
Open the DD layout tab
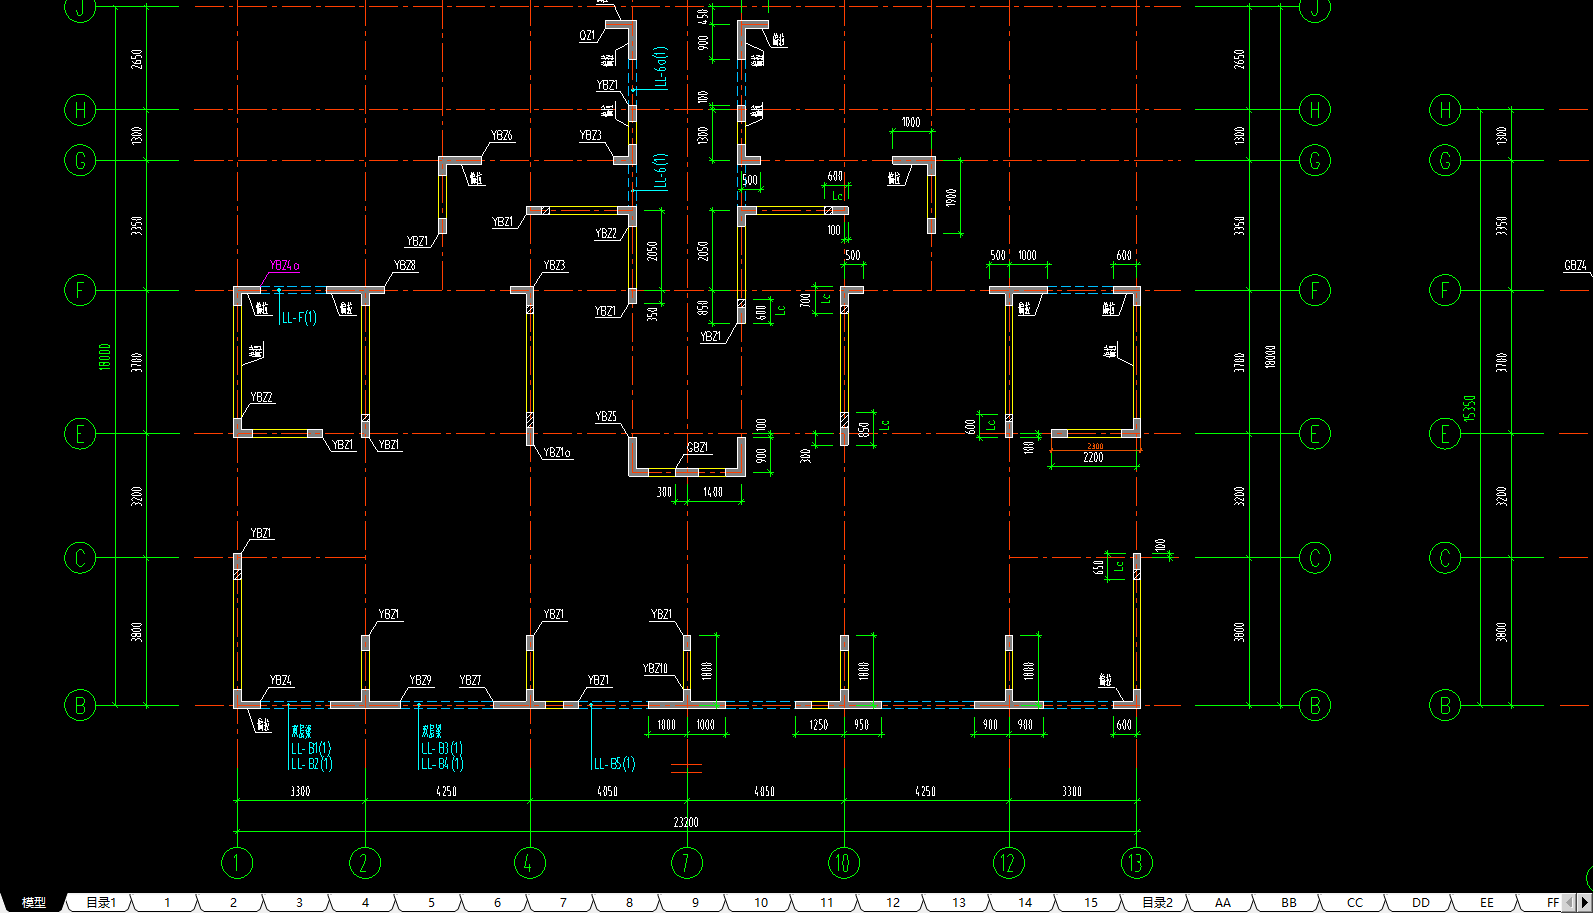(1421, 903)
